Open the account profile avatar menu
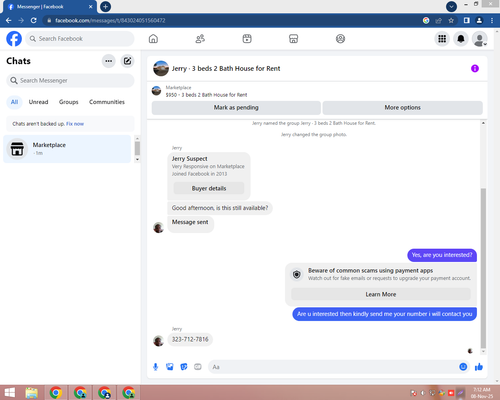 (x=480, y=39)
